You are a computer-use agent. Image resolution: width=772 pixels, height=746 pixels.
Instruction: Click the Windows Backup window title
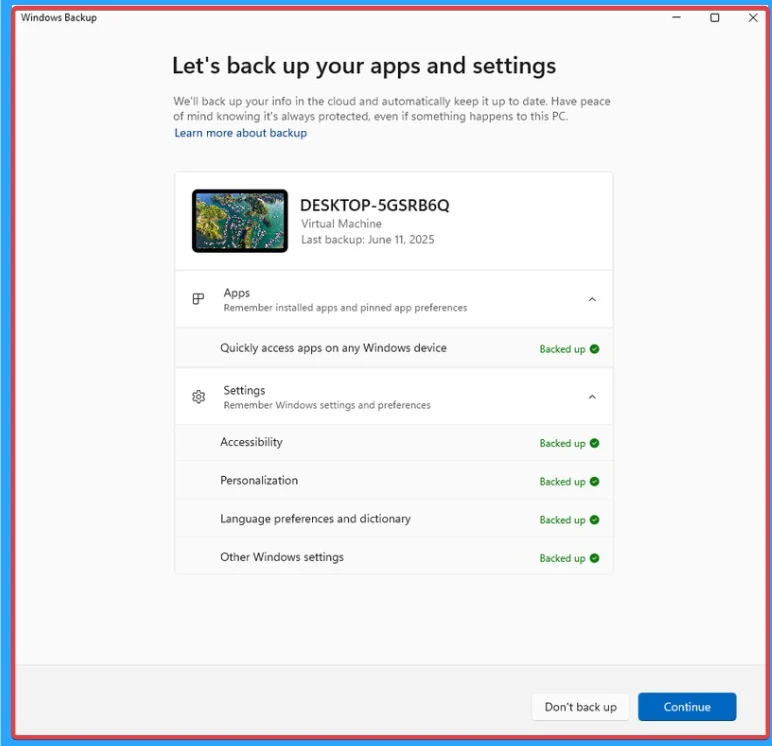59,18
